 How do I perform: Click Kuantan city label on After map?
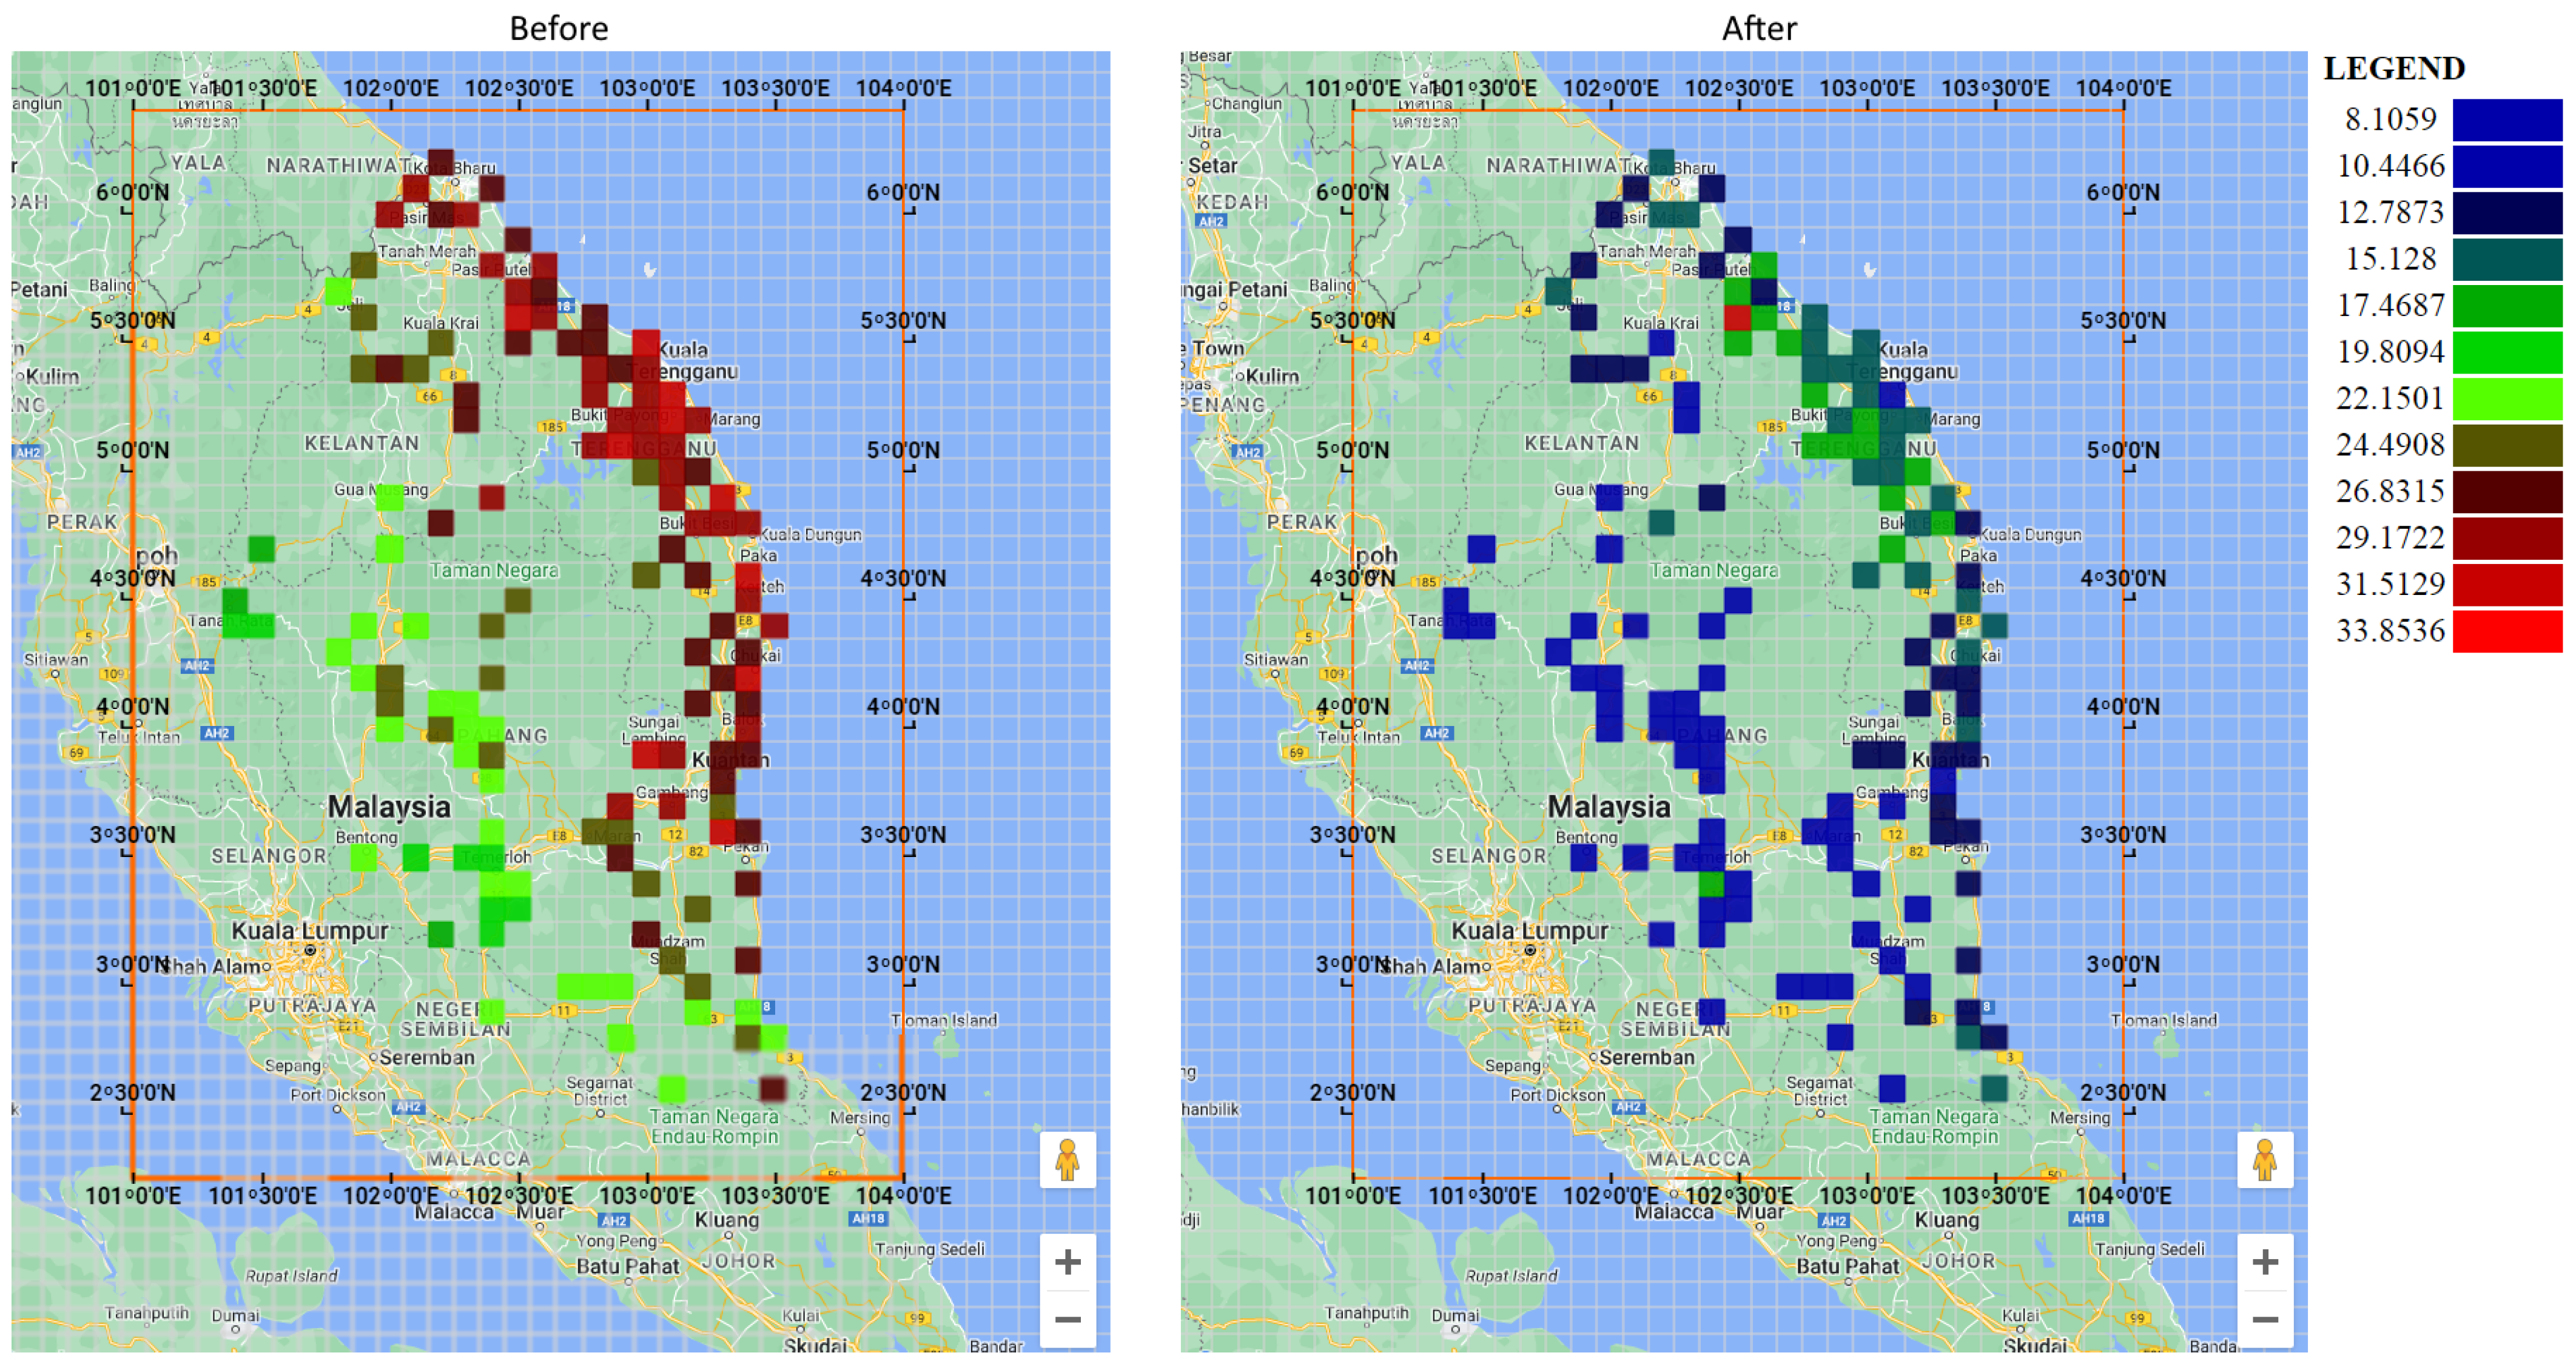[x=1950, y=760]
